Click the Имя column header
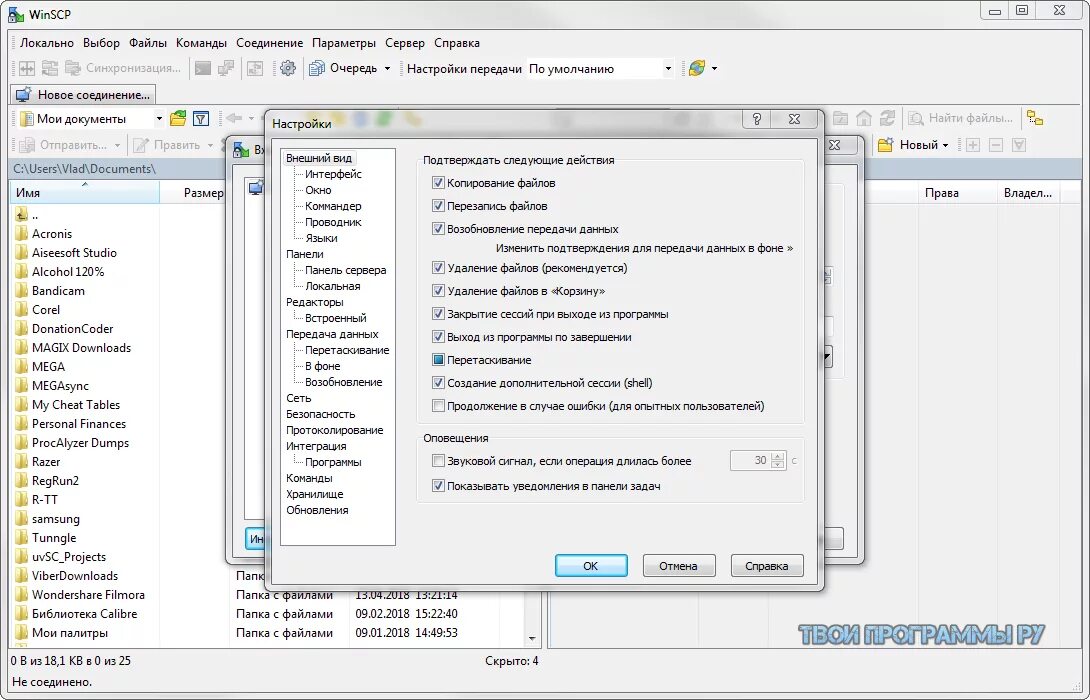The image size is (1090, 700). 85,193
